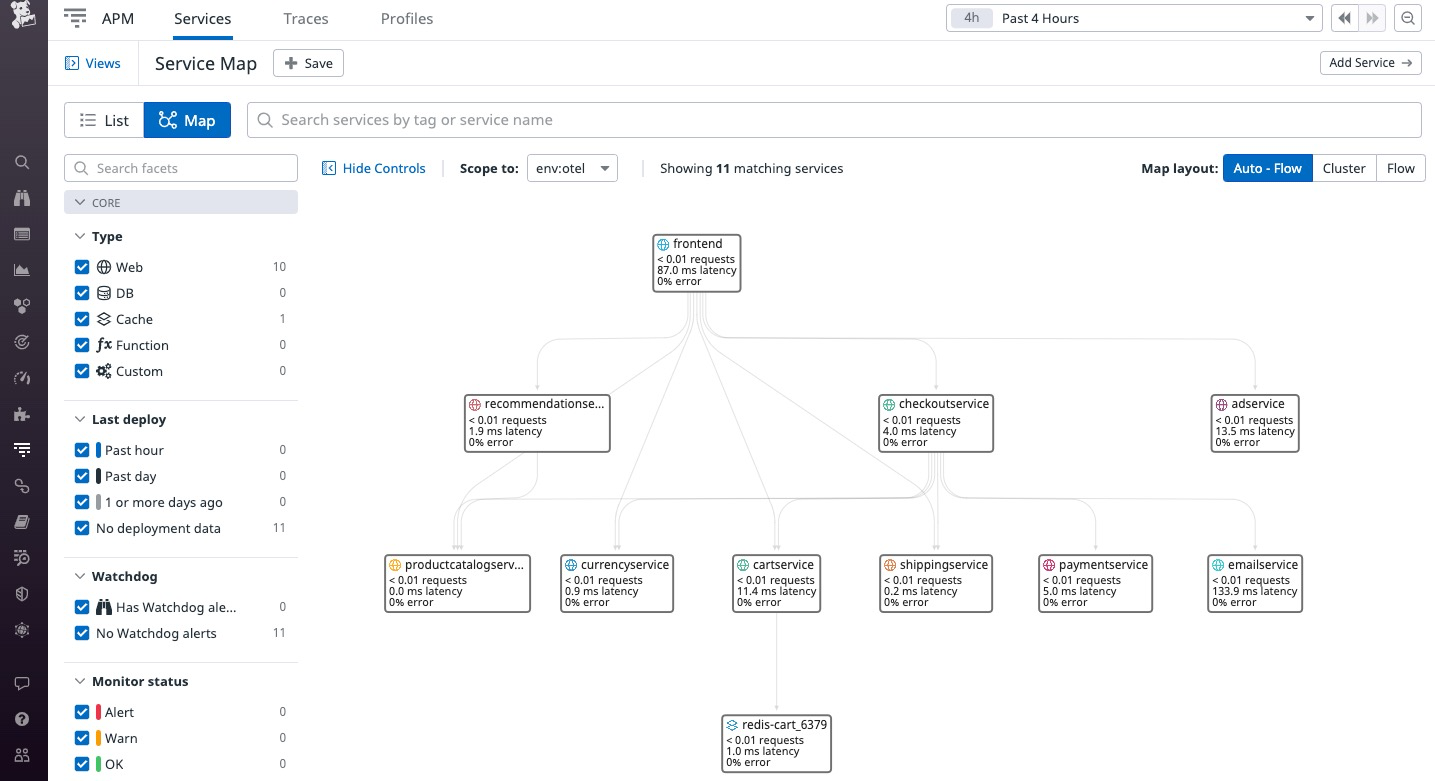Screen dimensions: 1435x781
Task: Uncheck the Web type checkbox
Action: point(82,267)
